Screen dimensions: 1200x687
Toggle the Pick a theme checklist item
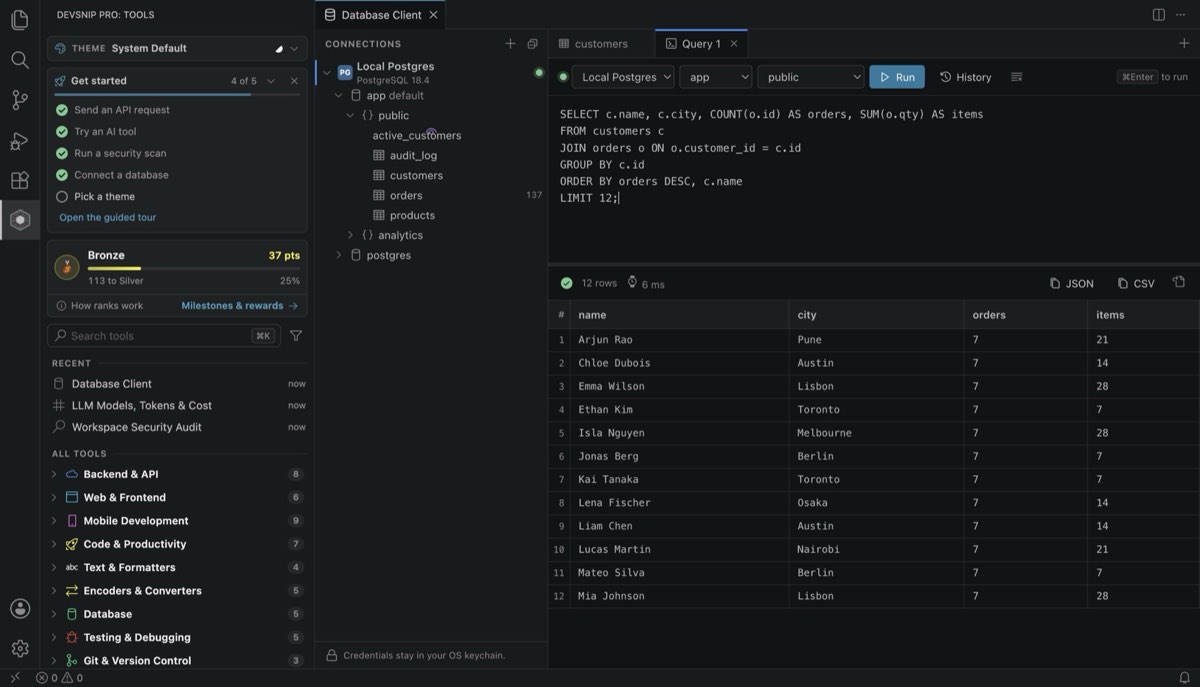click(x=62, y=196)
